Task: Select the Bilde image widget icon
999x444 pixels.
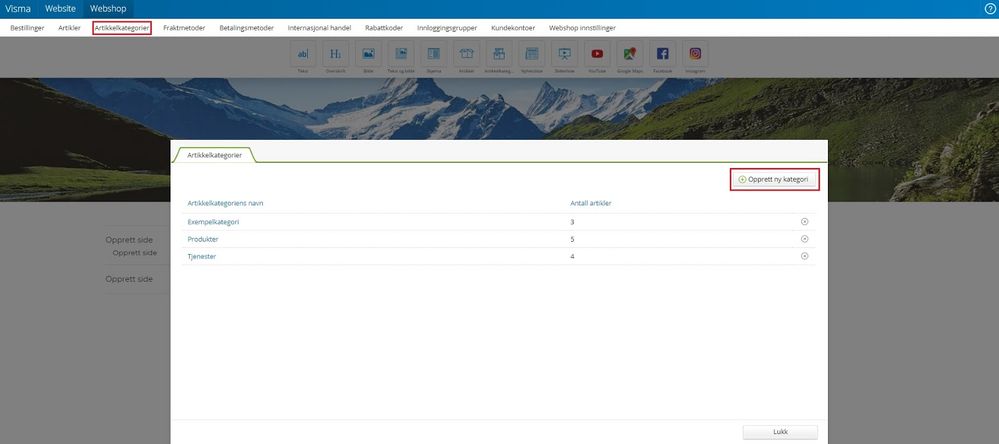Action: click(x=368, y=54)
